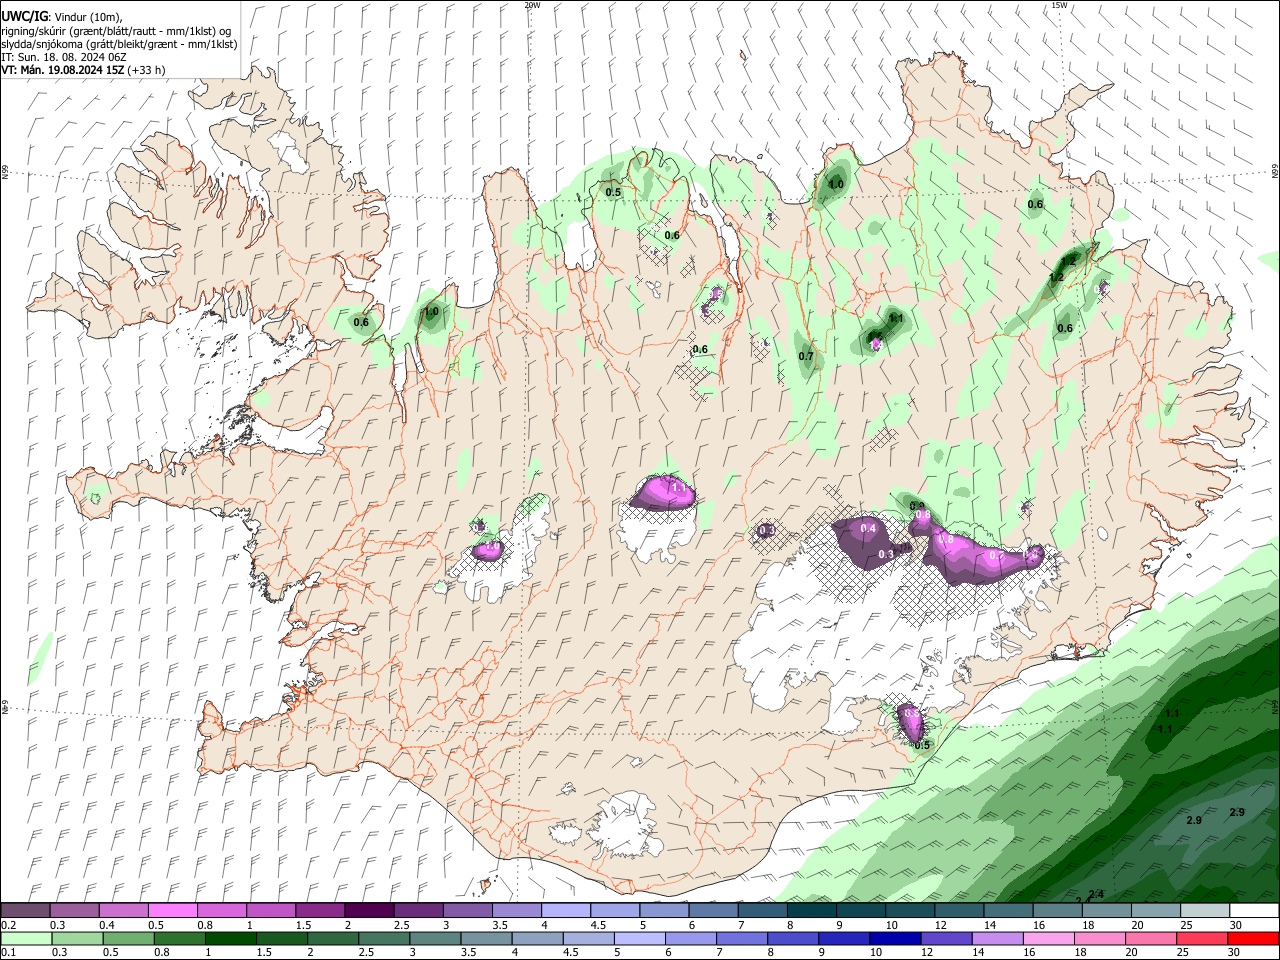Image resolution: width=1280 pixels, height=960 pixels.
Task: Pick the darkest purple swatch at 2 in upper legend
Action: point(369,911)
